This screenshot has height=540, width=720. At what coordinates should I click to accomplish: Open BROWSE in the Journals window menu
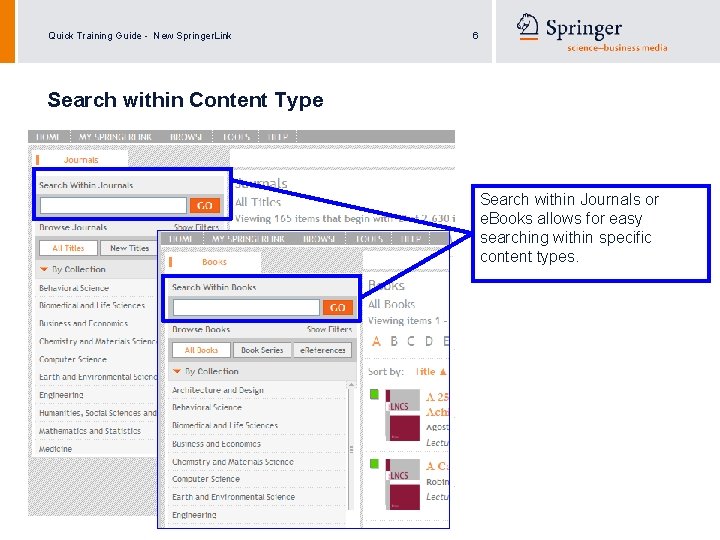186,137
